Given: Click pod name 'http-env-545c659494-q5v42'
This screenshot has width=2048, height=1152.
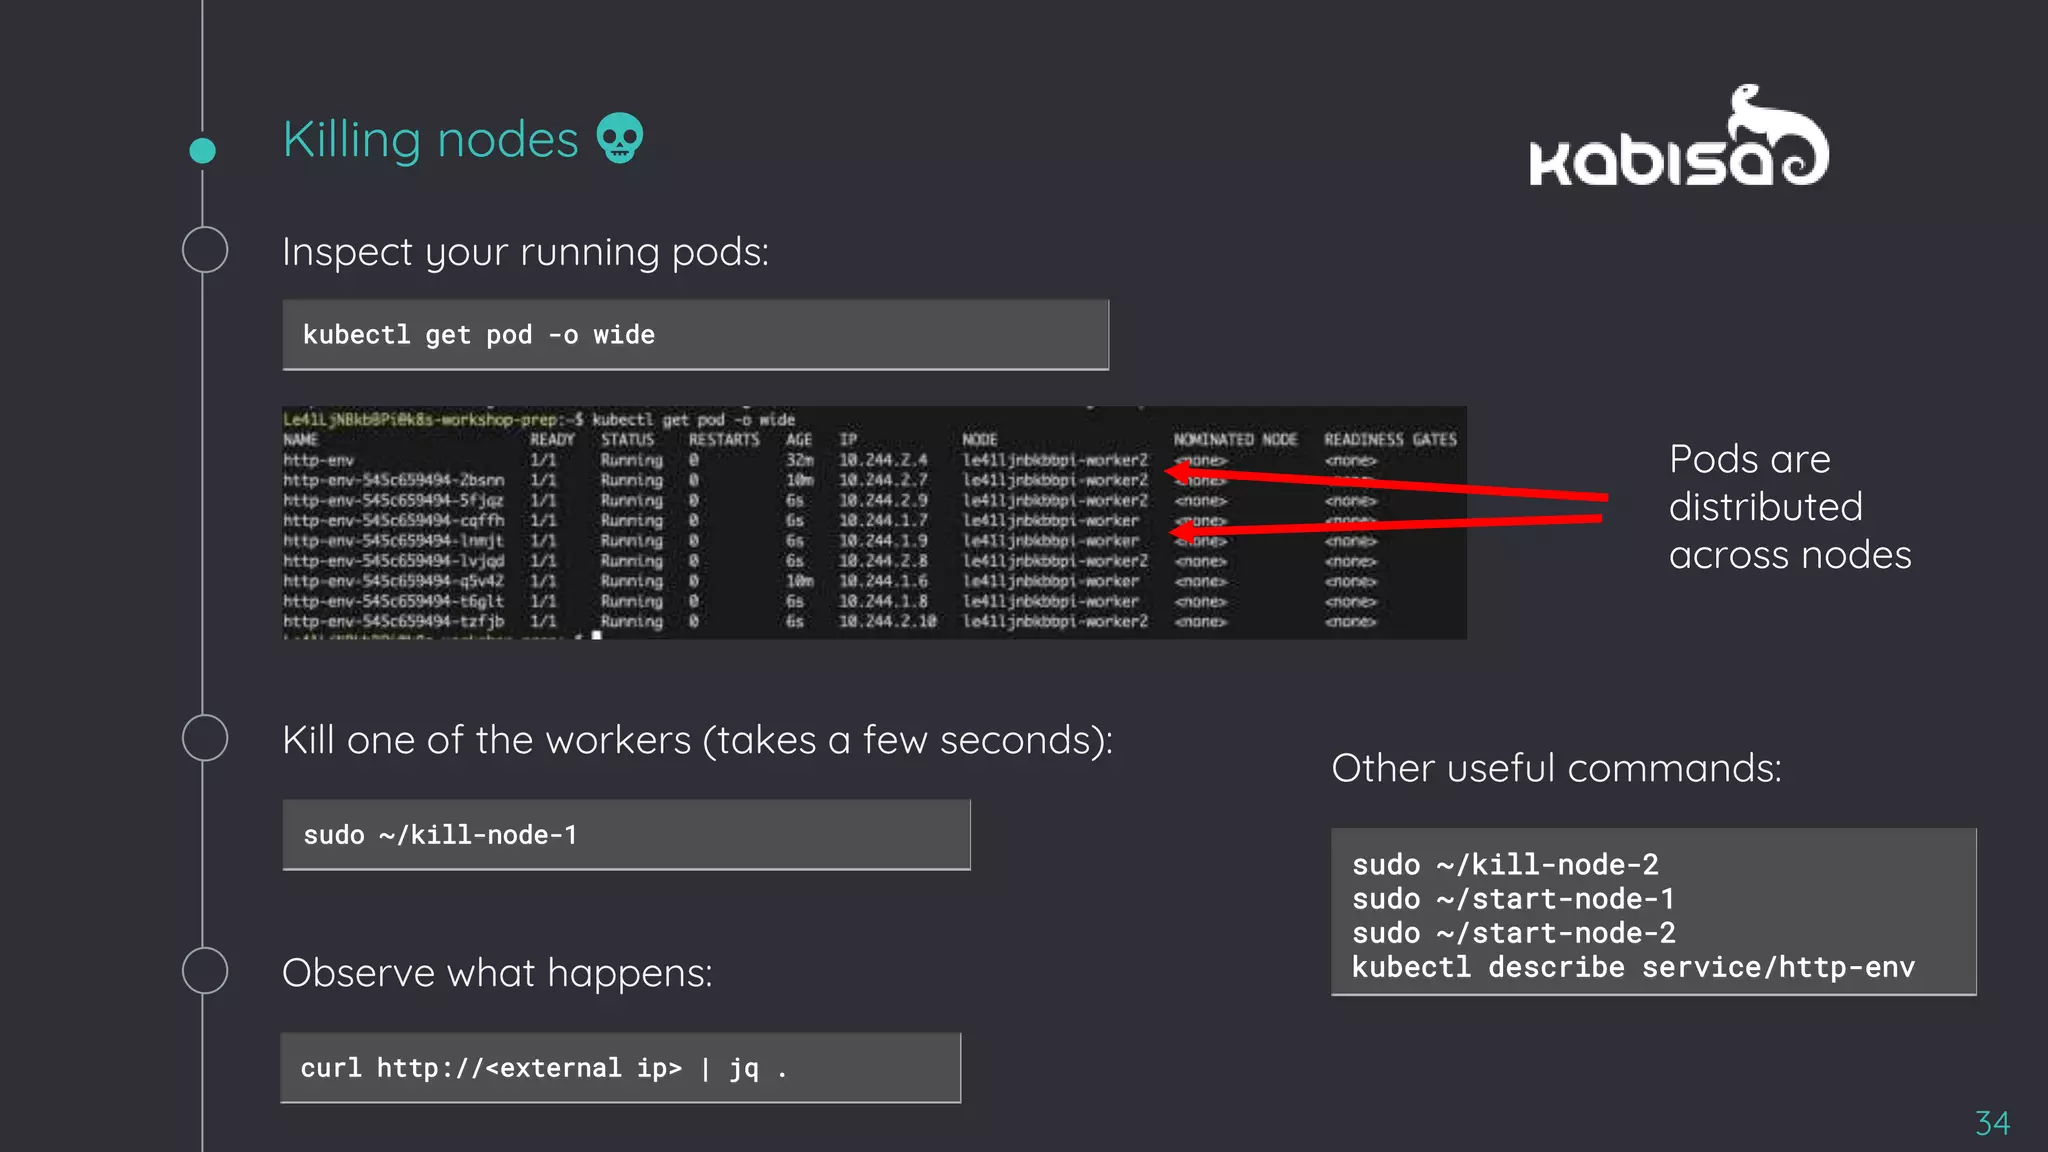Looking at the screenshot, I should tap(393, 581).
